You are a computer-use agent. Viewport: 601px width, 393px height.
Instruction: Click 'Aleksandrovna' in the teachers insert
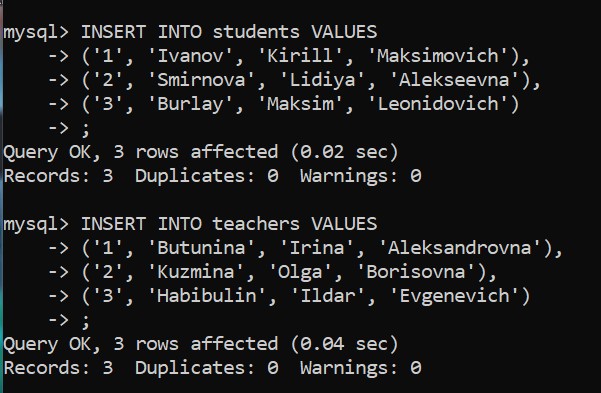click(460, 248)
